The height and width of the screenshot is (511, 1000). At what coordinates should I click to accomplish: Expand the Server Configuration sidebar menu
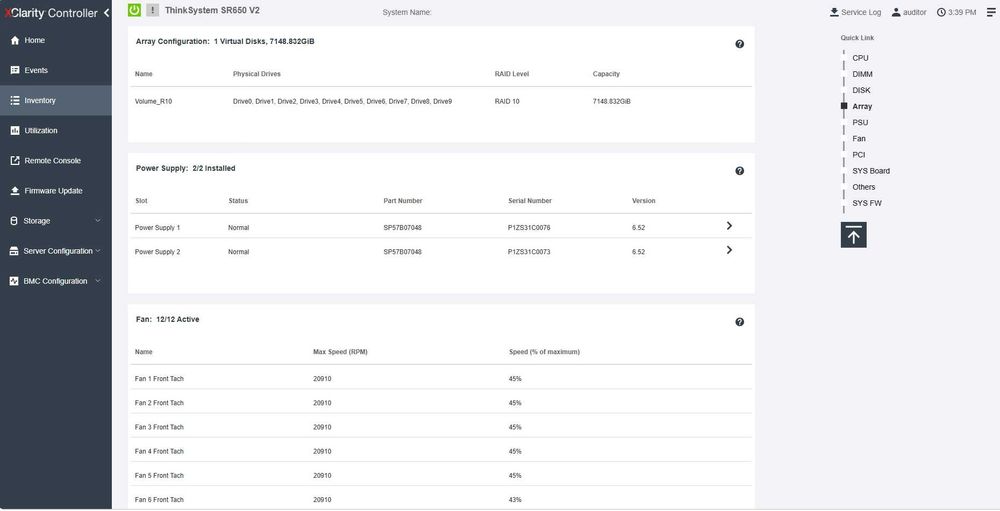coord(55,251)
